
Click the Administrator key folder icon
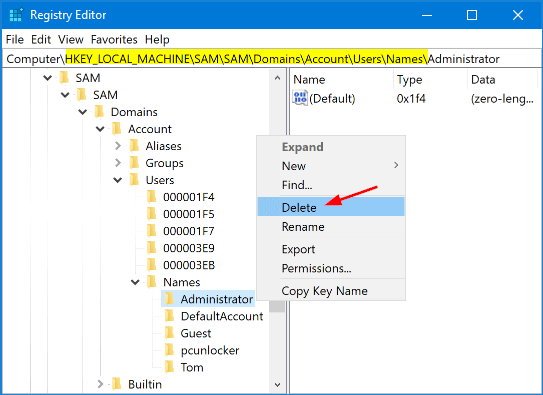click(169, 299)
